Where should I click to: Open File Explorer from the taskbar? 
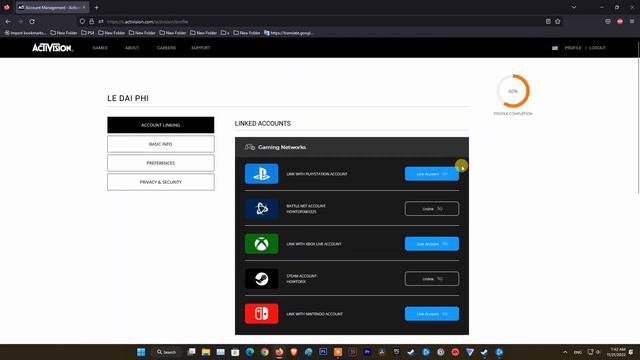pyautogui.click(x=206, y=352)
